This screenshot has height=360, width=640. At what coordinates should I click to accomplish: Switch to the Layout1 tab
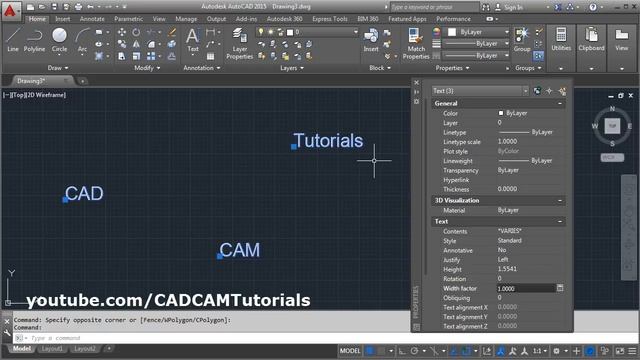(52, 349)
